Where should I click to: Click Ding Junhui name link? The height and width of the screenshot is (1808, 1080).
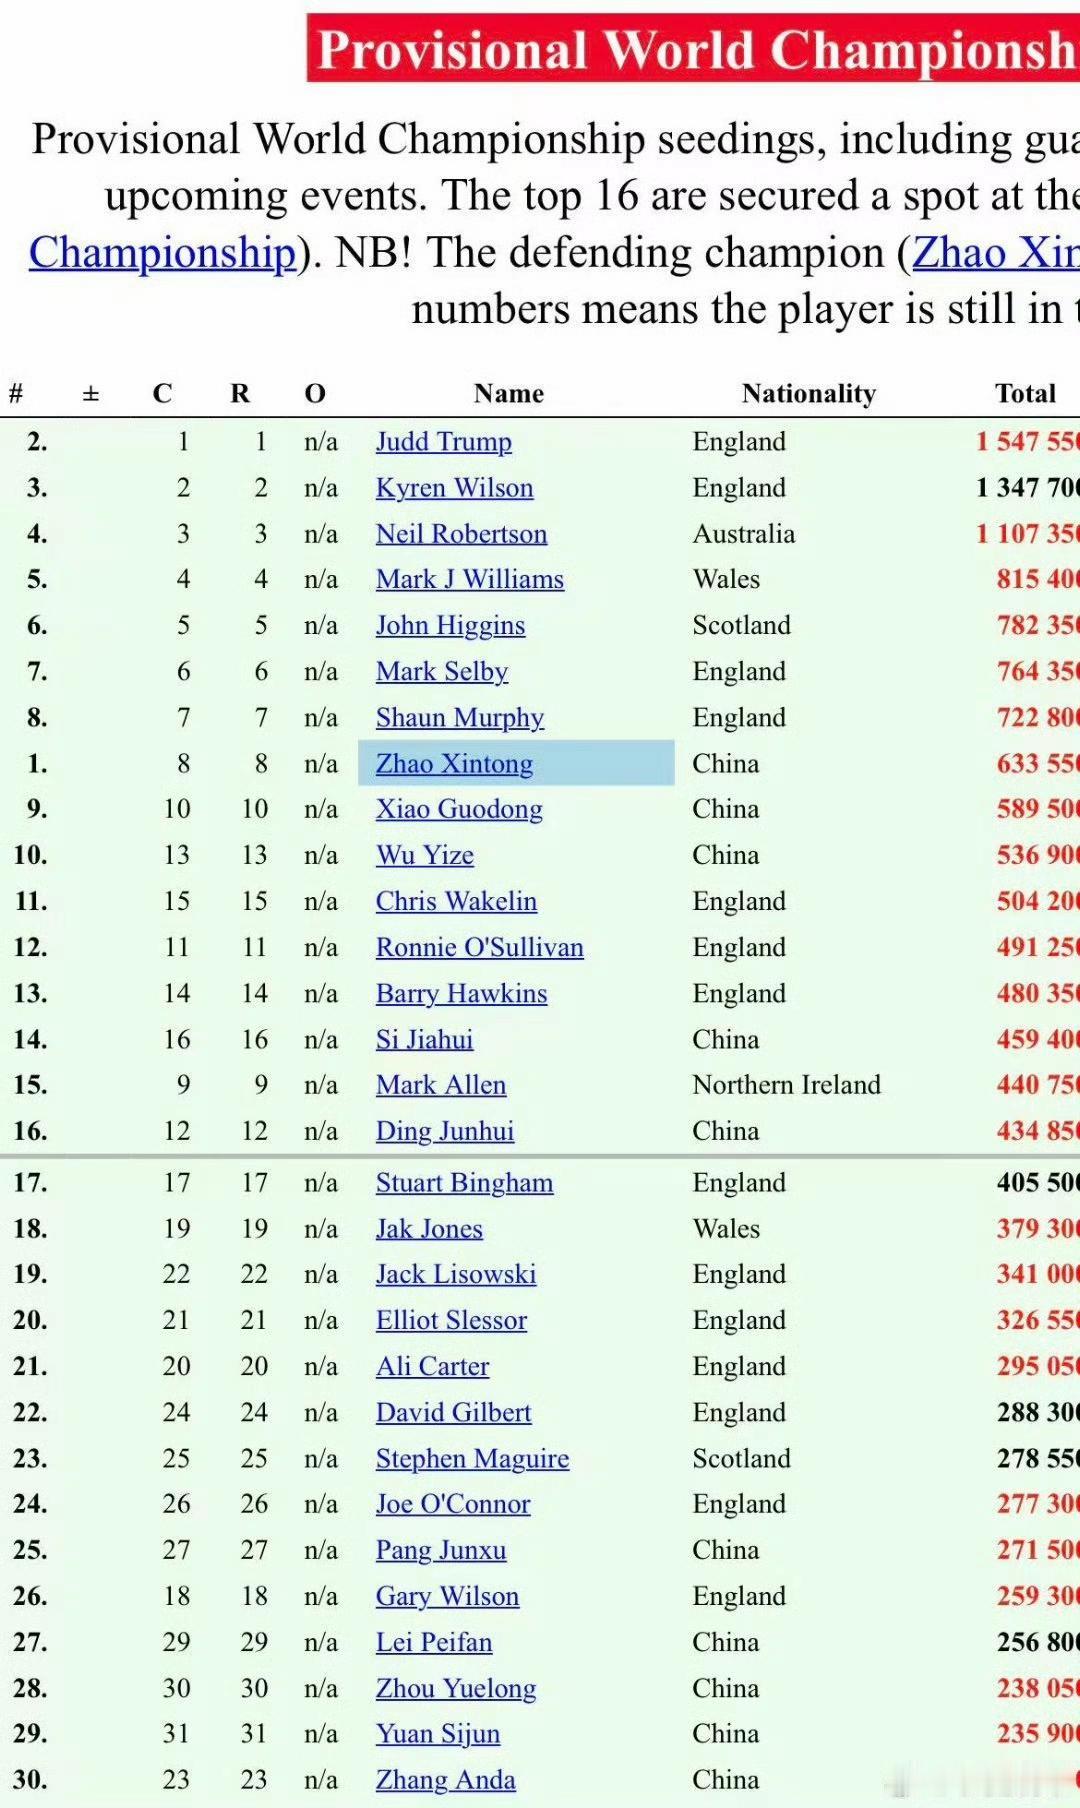click(444, 1132)
